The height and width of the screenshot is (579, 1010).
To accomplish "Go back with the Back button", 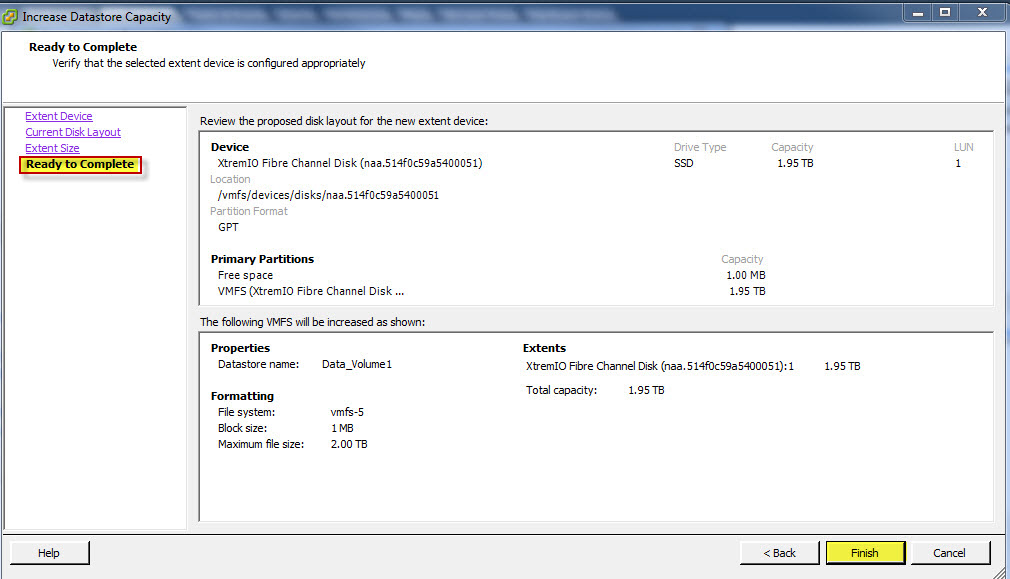I will pyautogui.click(x=779, y=553).
